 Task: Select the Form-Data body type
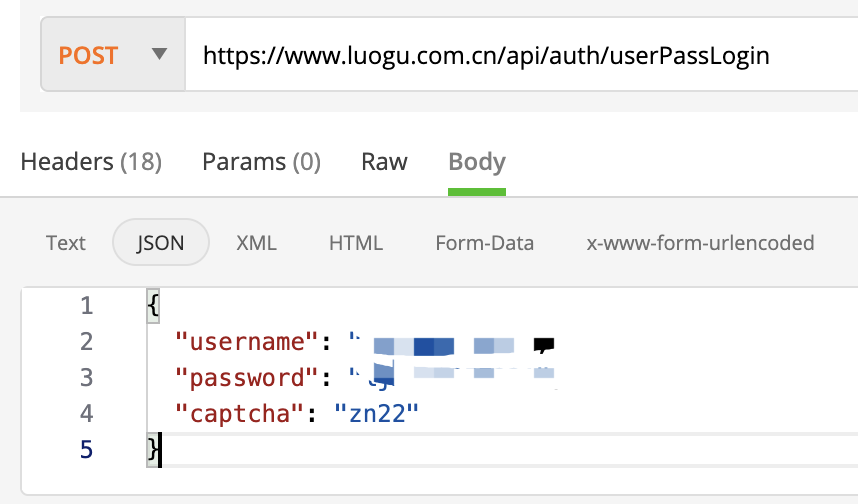point(484,242)
